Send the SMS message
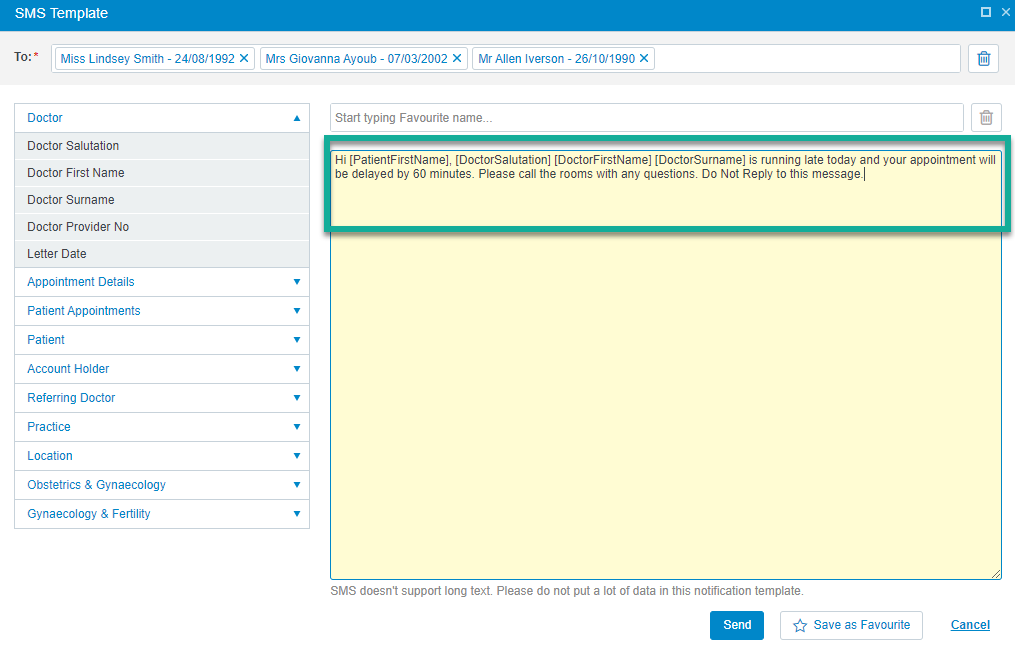Viewport: 1015px width, 645px height. [x=737, y=625]
